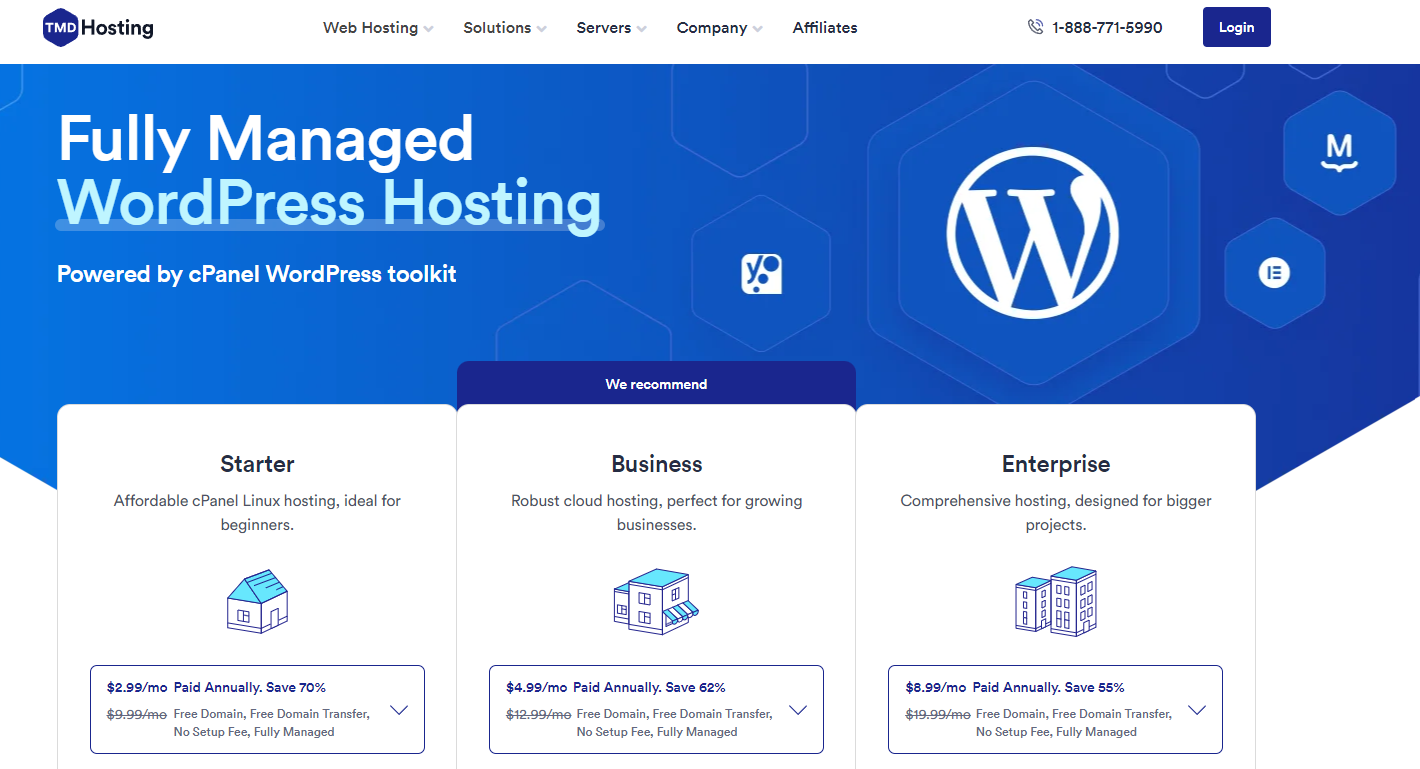Image resolution: width=1420 pixels, height=769 pixels.
Task: Click the Business plan shop icon
Action: [656, 601]
